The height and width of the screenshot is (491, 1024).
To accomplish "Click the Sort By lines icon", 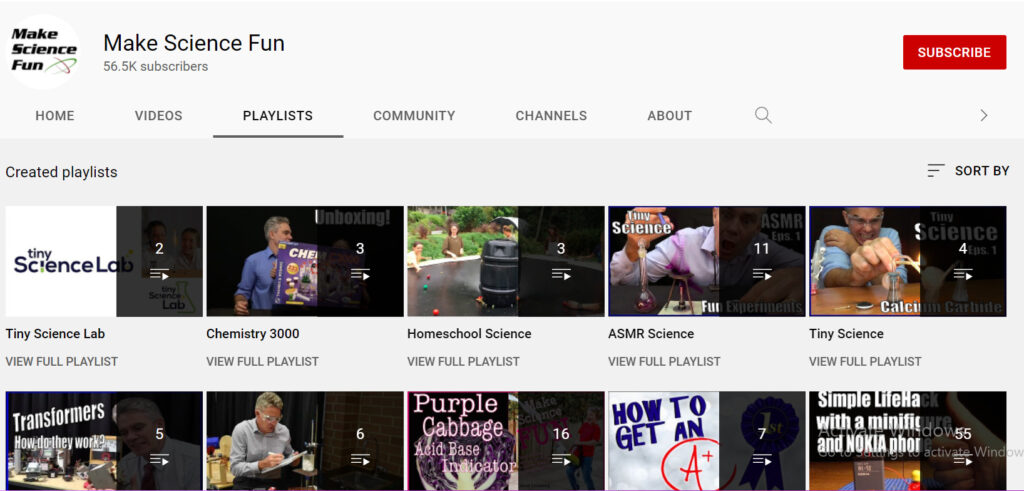I will tap(935, 171).
